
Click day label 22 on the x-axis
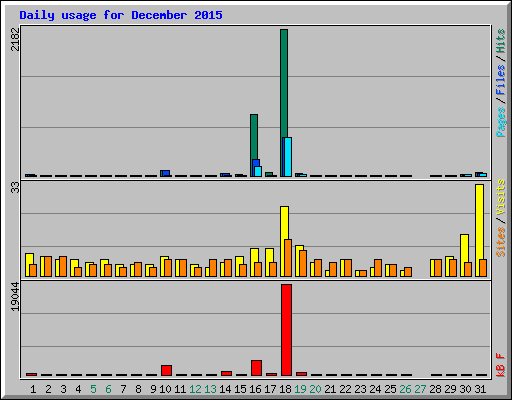click(x=345, y=389)
